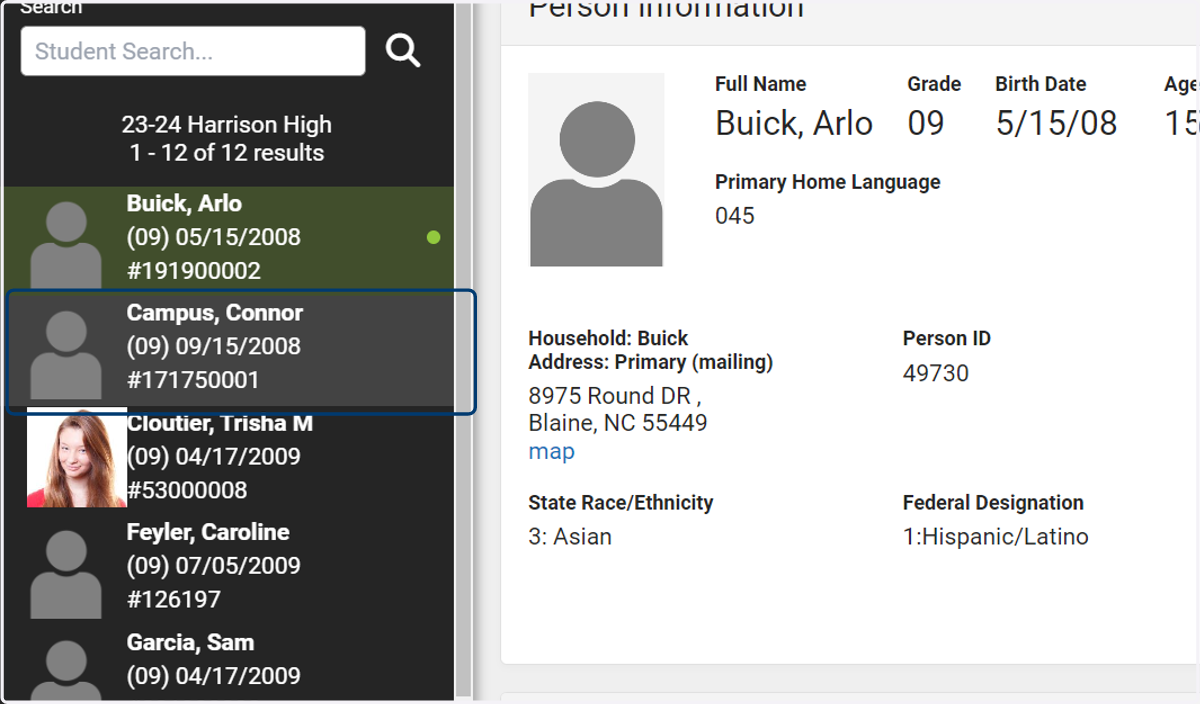Select Buick, Arlo in the results

(x=229, y=238)
